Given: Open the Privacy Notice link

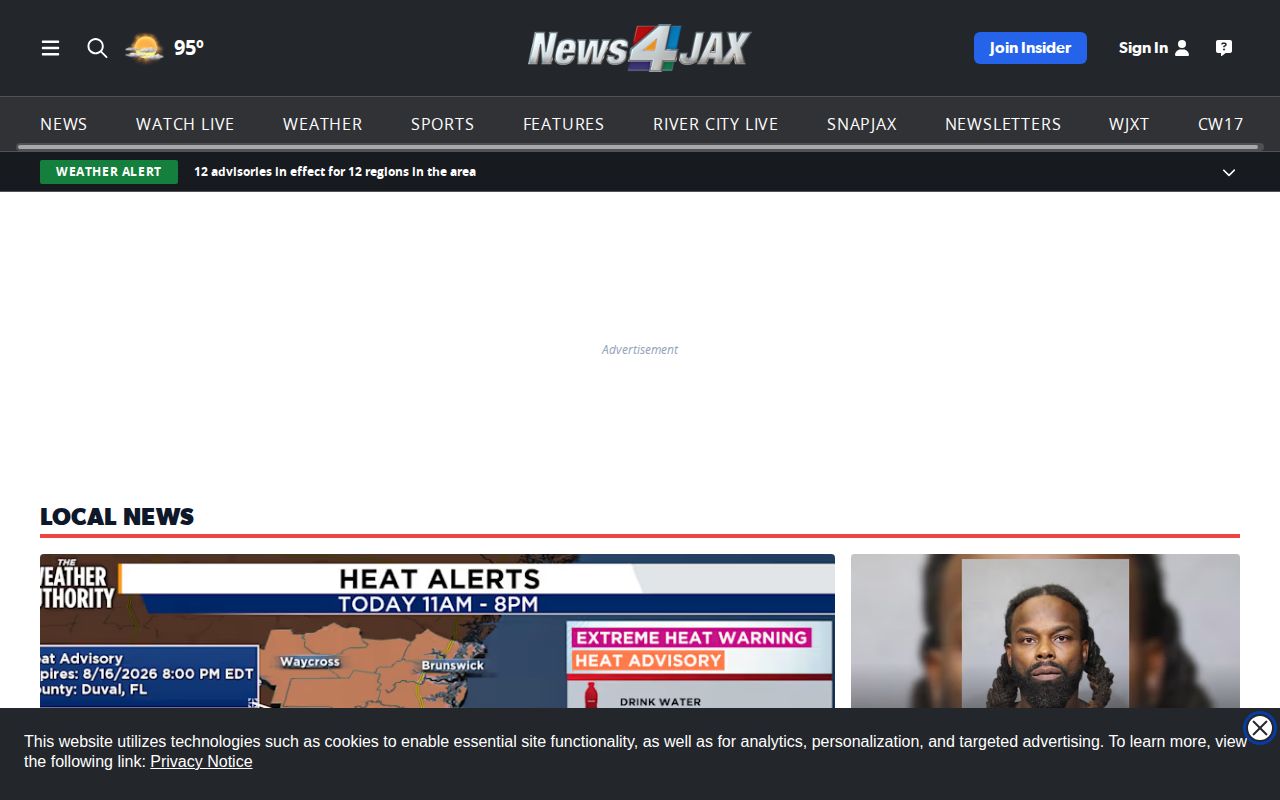Looking at the screenshot, I should click(x=201, y=762).
